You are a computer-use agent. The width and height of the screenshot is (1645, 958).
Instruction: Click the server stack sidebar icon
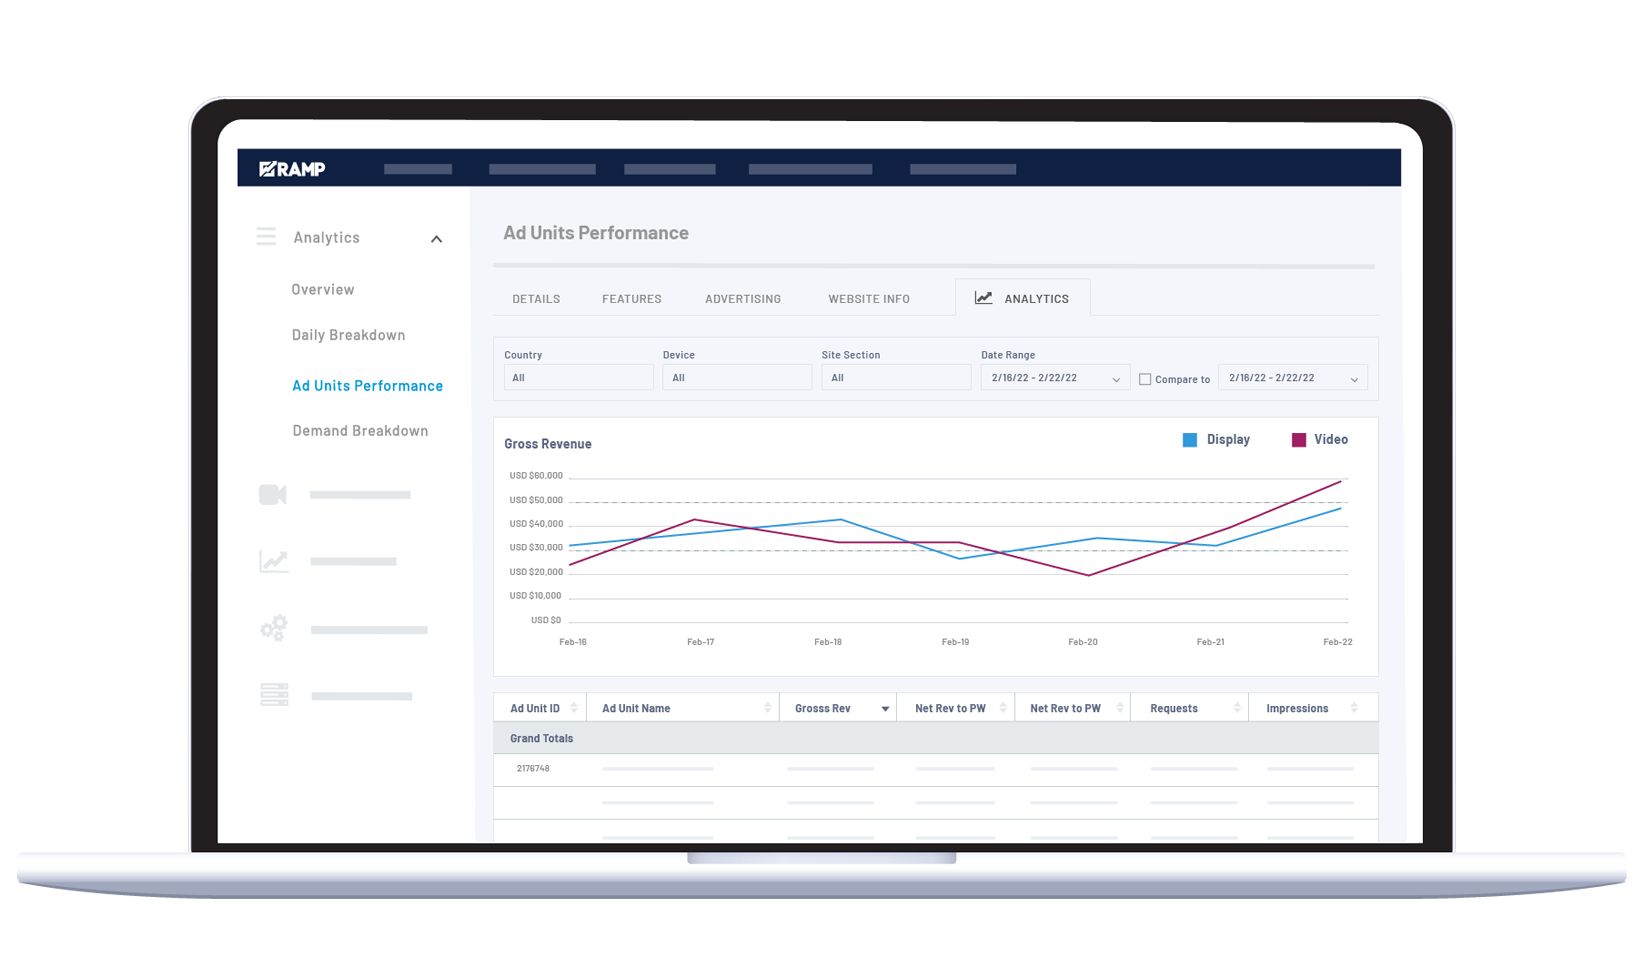(274, 695)
